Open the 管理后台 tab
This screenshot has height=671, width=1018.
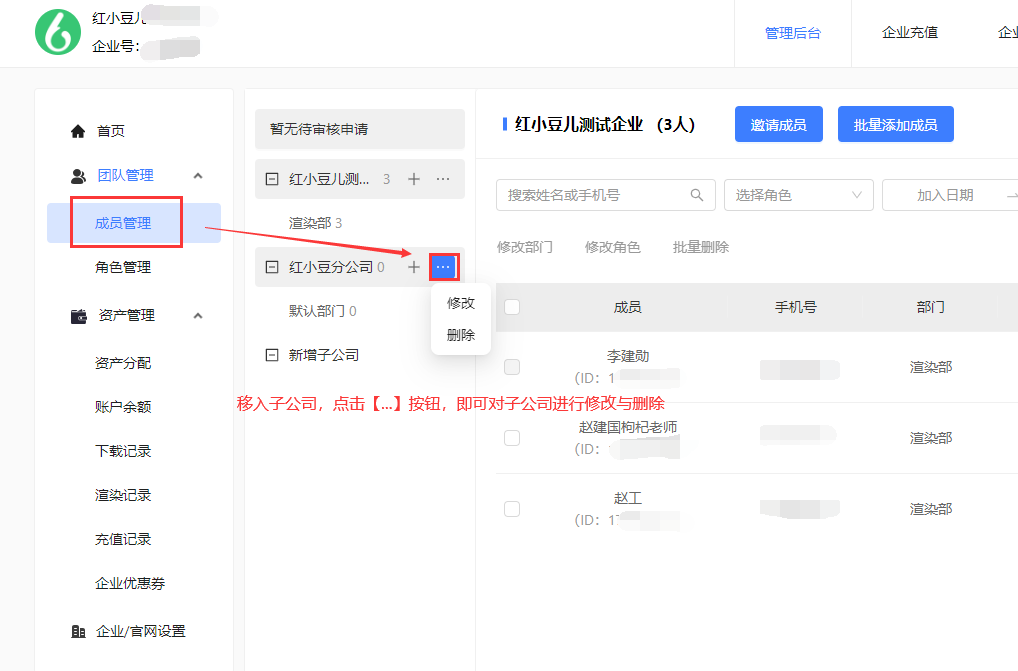coord(793,33)
